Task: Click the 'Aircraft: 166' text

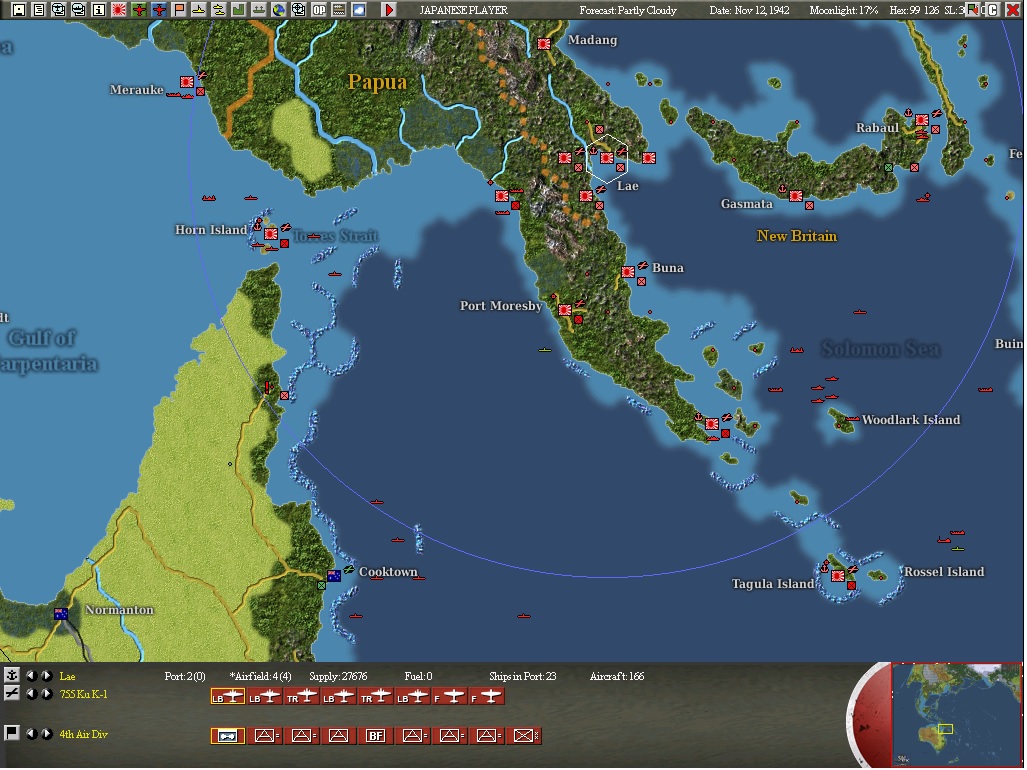Action: (617, 676)
